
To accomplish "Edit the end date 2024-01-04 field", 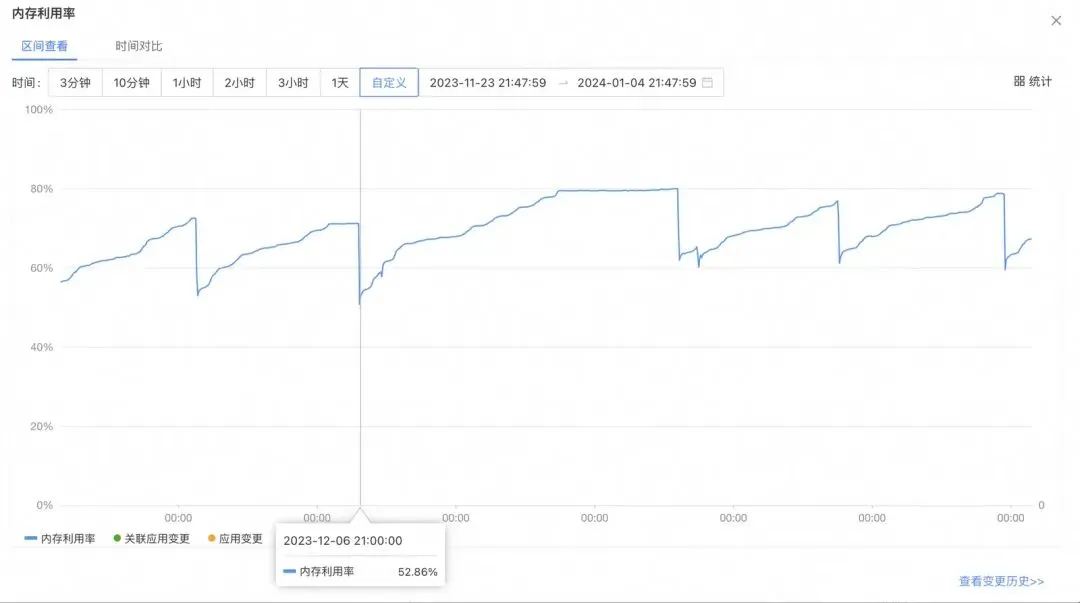I will click(636, 83).
